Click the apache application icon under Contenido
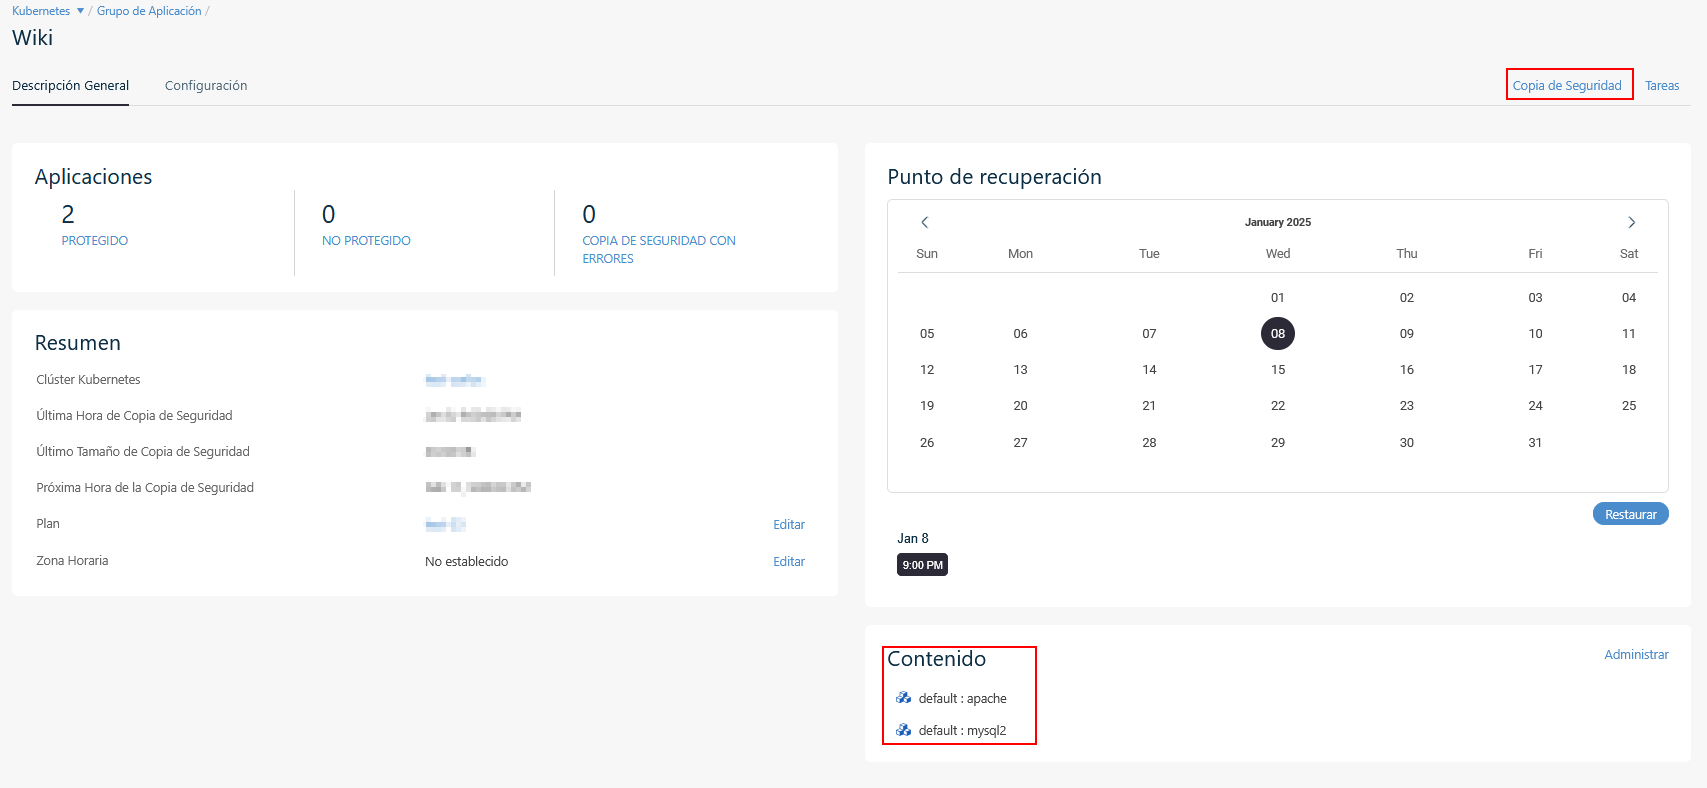Image resolution: width=1707 pixels, height=788 pixels. point(903,698)
